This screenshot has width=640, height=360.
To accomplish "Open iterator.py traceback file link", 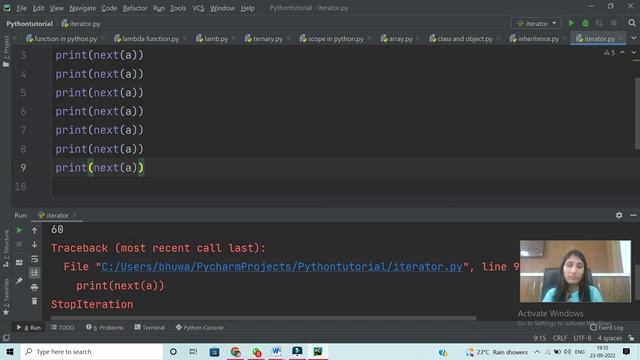I will [282, 267].
